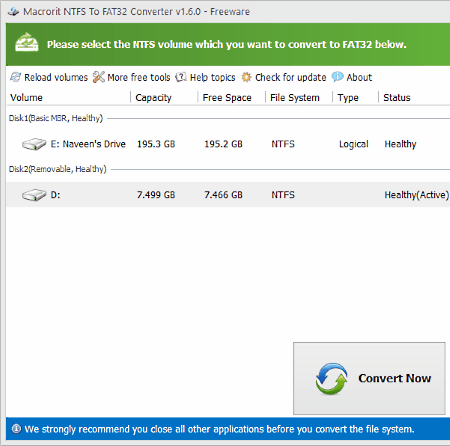450x446 pixels.
Task: Click the drive icon next to E: Naveen's Drive
Action: point(34,144)
